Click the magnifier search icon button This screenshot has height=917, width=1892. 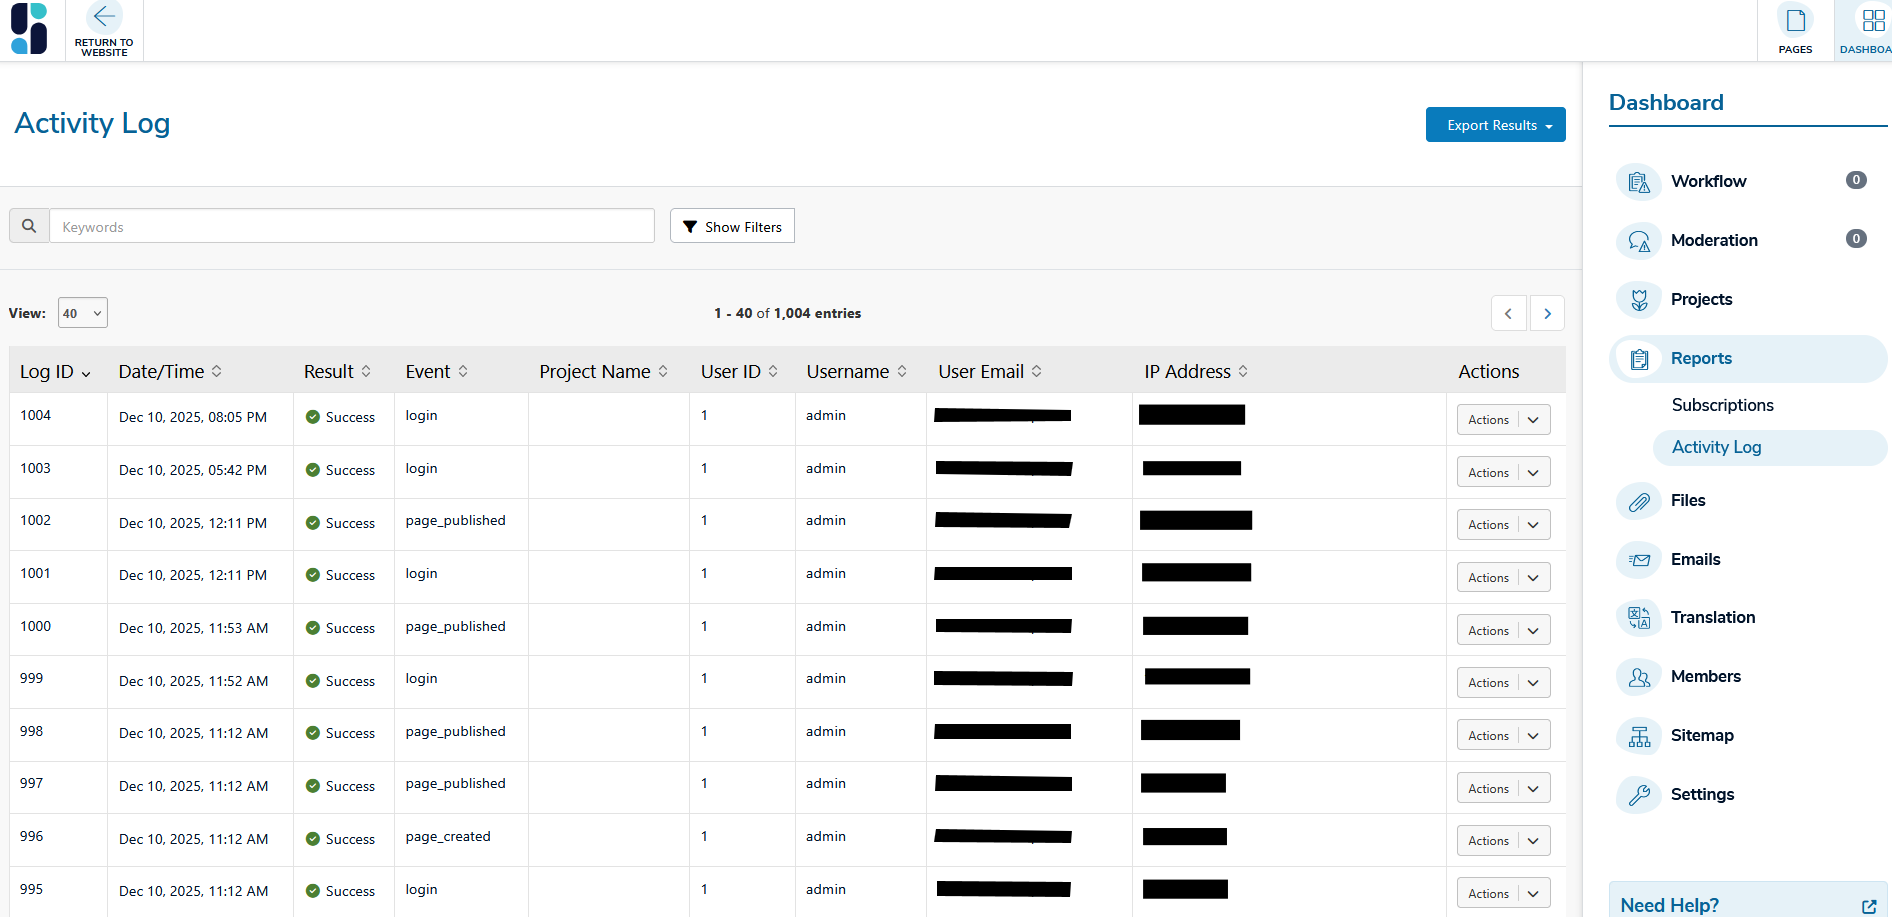tap(29, 226)
